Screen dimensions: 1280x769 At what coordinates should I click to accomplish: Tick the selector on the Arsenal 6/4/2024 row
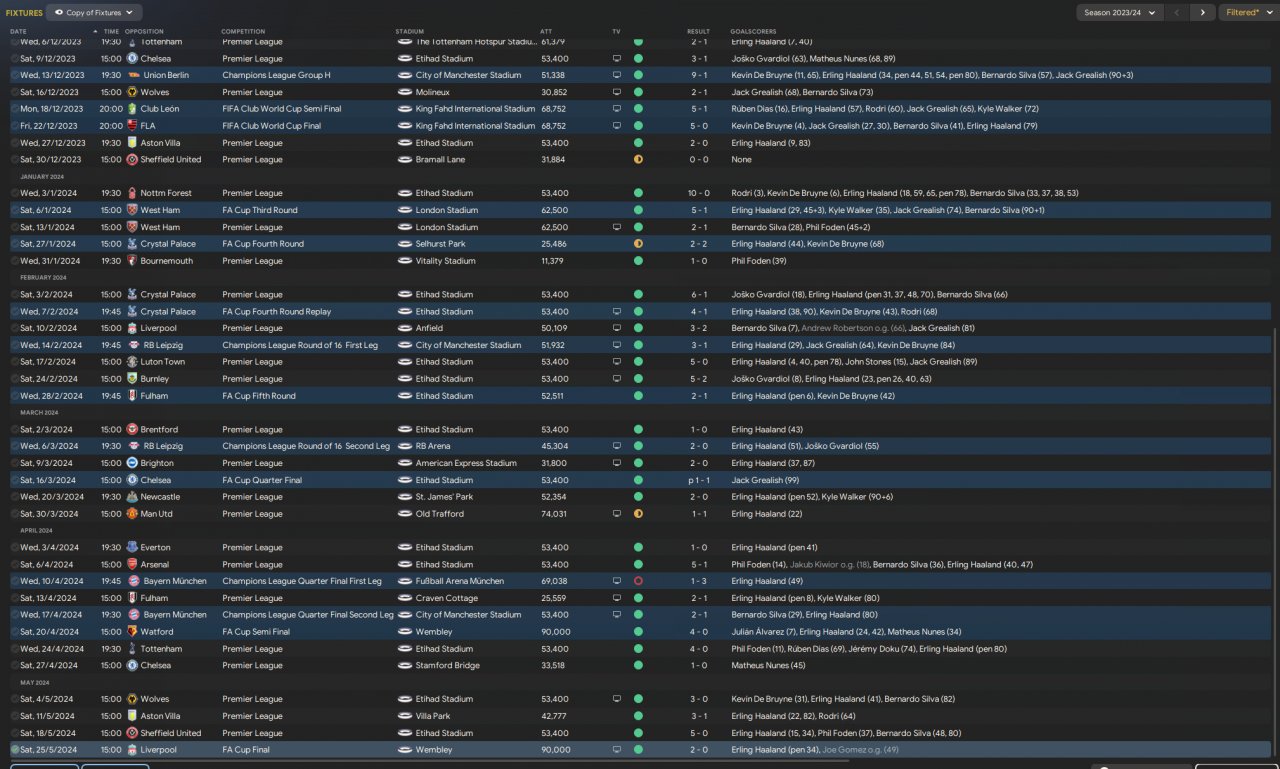15,565
